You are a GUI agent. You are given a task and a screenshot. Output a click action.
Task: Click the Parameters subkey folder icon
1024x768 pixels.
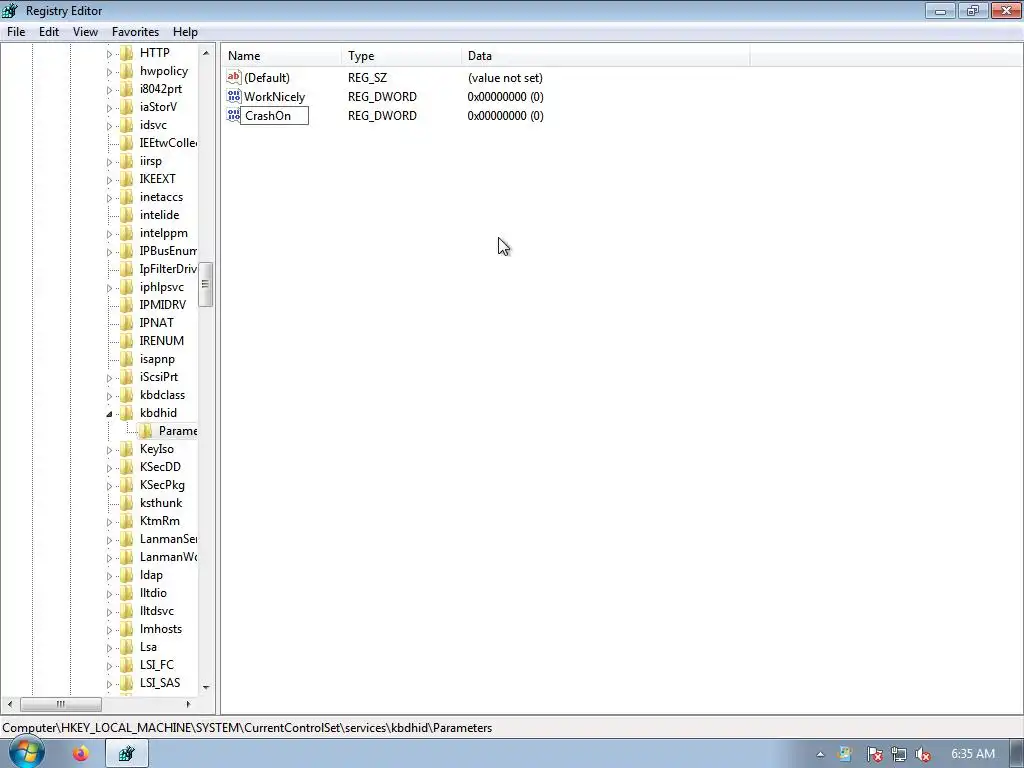[x=146, y=431]
